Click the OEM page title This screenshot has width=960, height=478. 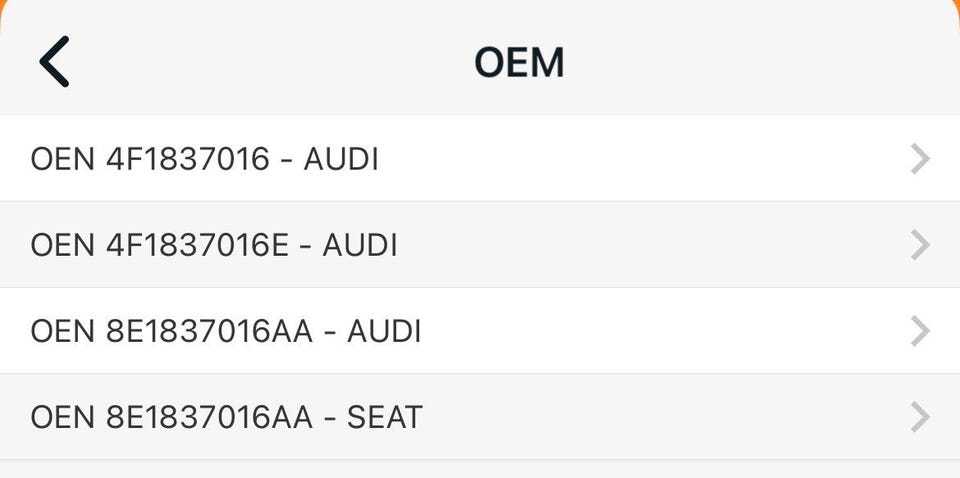pyautogui.click(x=519, y=62)
